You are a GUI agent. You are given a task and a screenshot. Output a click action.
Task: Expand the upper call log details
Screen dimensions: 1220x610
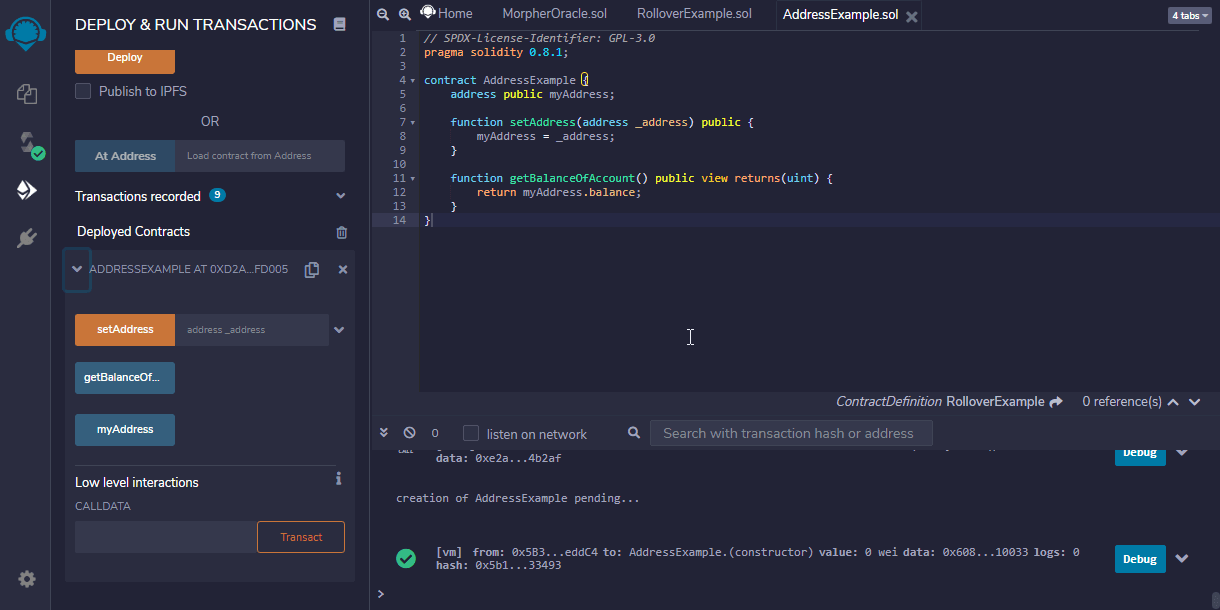click(1181, 453)
